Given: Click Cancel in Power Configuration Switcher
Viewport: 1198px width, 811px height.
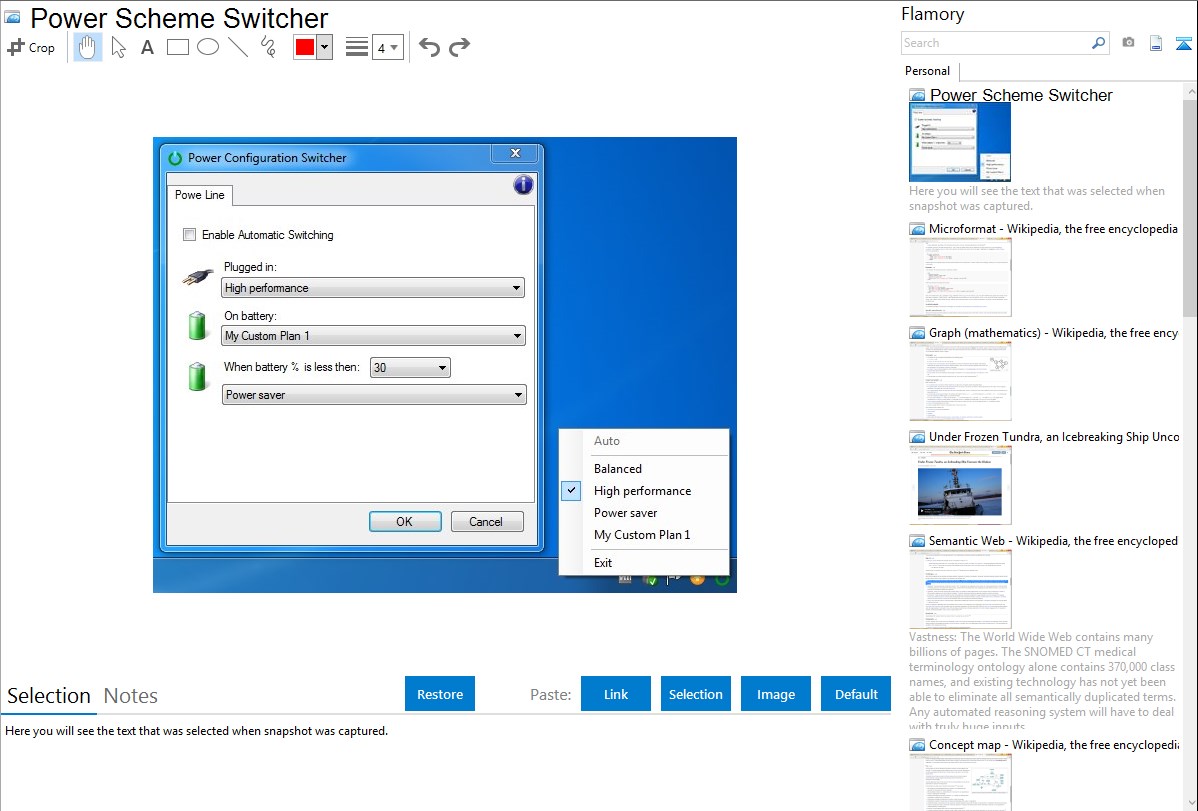Looking at the screenshot, I should (x=487, y=521).
